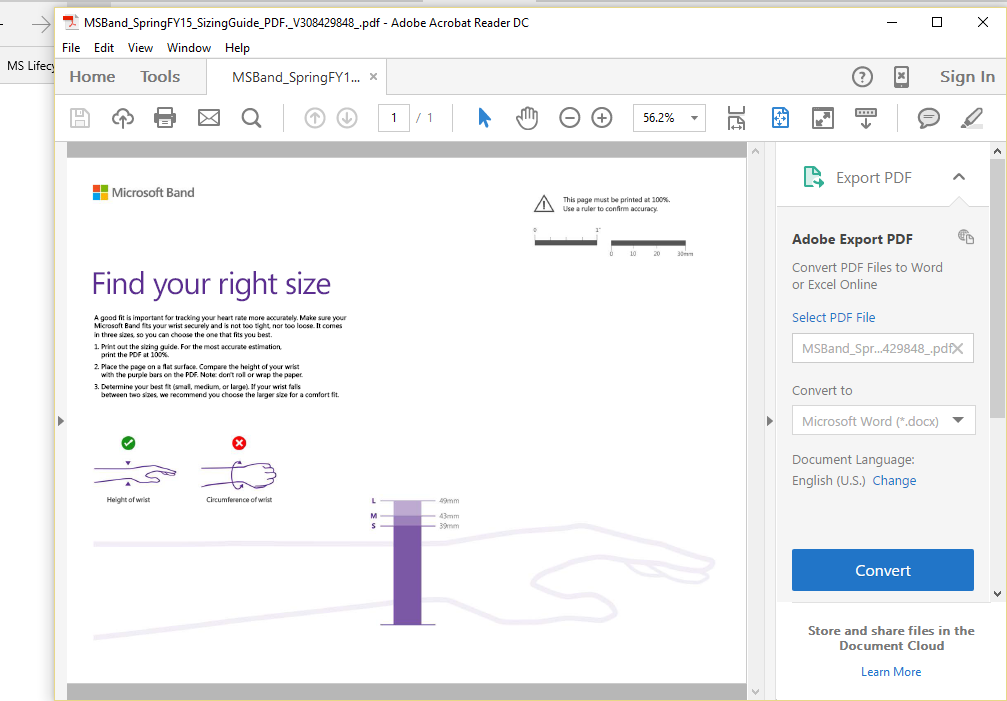Click the blue Convert button
Screen dimensions: 1007x701
point(882,570)
